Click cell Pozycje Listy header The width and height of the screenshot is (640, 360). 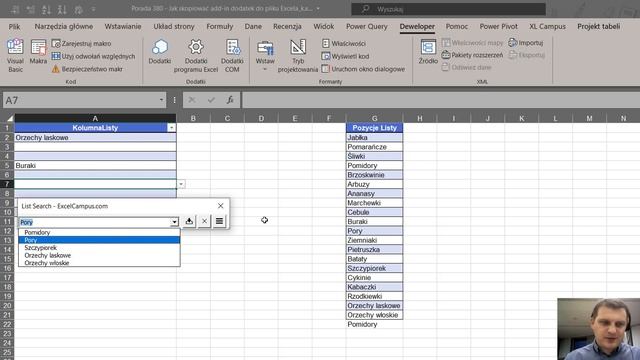(374, 128)
